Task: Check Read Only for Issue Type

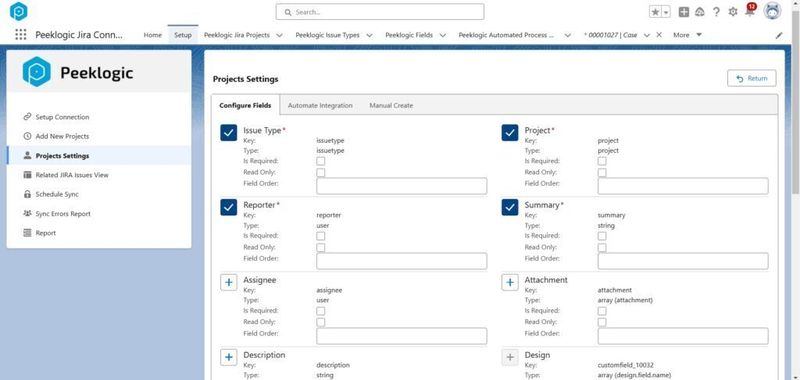Action: (x=320, y=172)
